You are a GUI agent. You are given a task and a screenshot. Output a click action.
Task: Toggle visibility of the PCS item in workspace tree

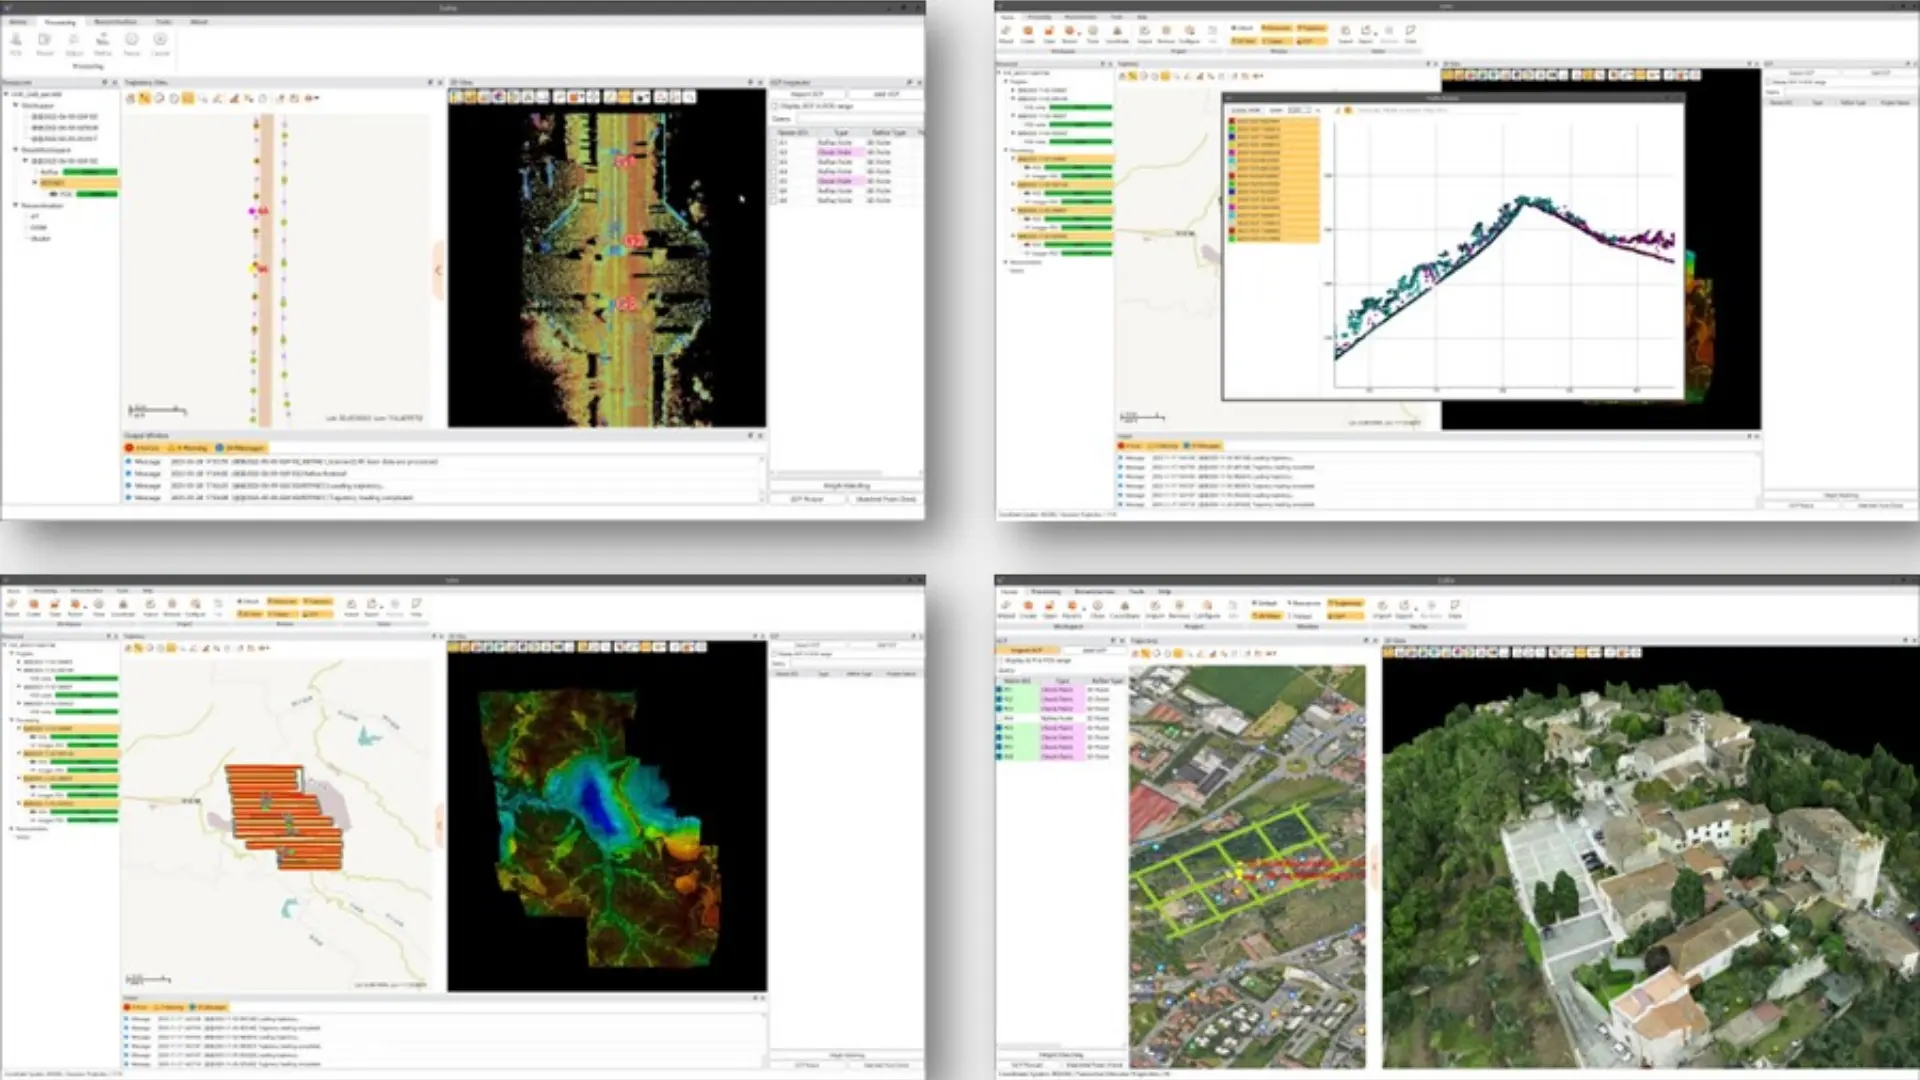54,193
